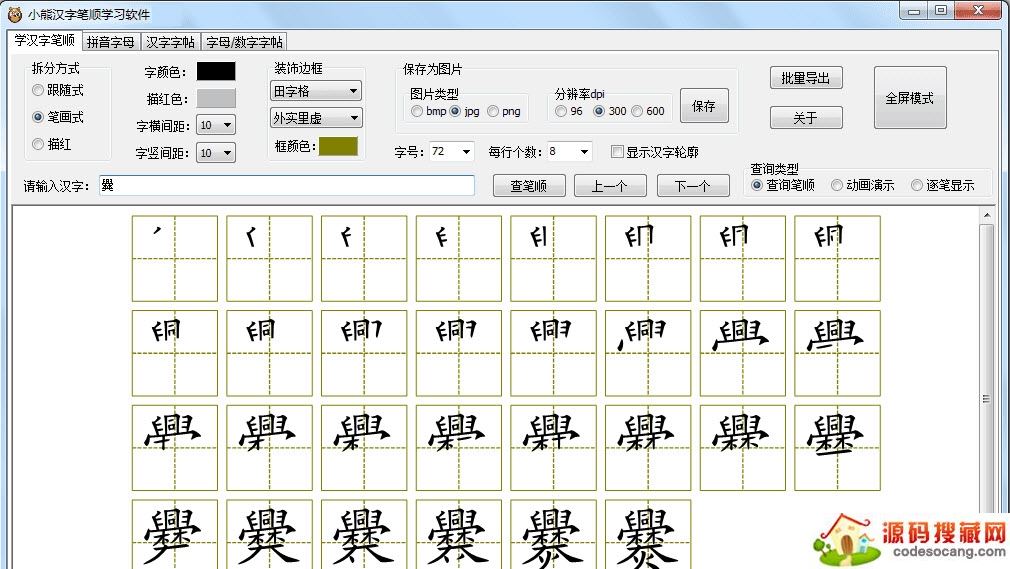Click the 请输入汉字 input field
The height and width of the screenshot is (569, 1010).
(x=286, y=186)
